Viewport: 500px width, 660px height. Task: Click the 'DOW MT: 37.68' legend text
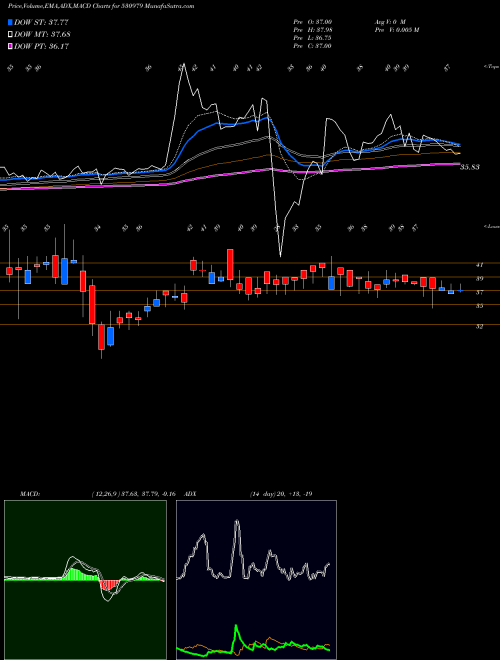(42, 34)
